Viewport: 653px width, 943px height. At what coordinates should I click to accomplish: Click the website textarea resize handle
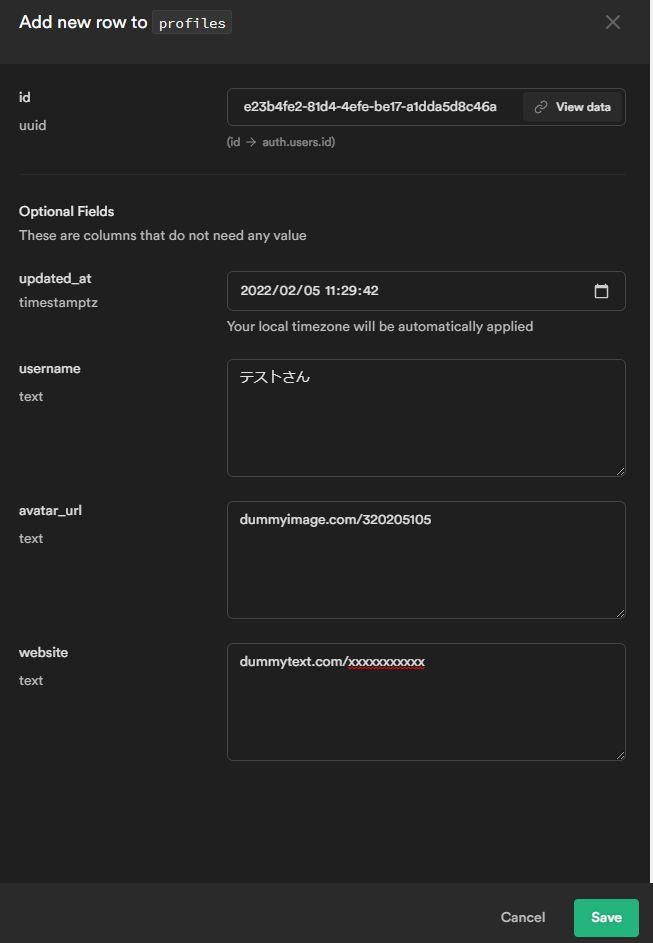click(x=620, y=754)
